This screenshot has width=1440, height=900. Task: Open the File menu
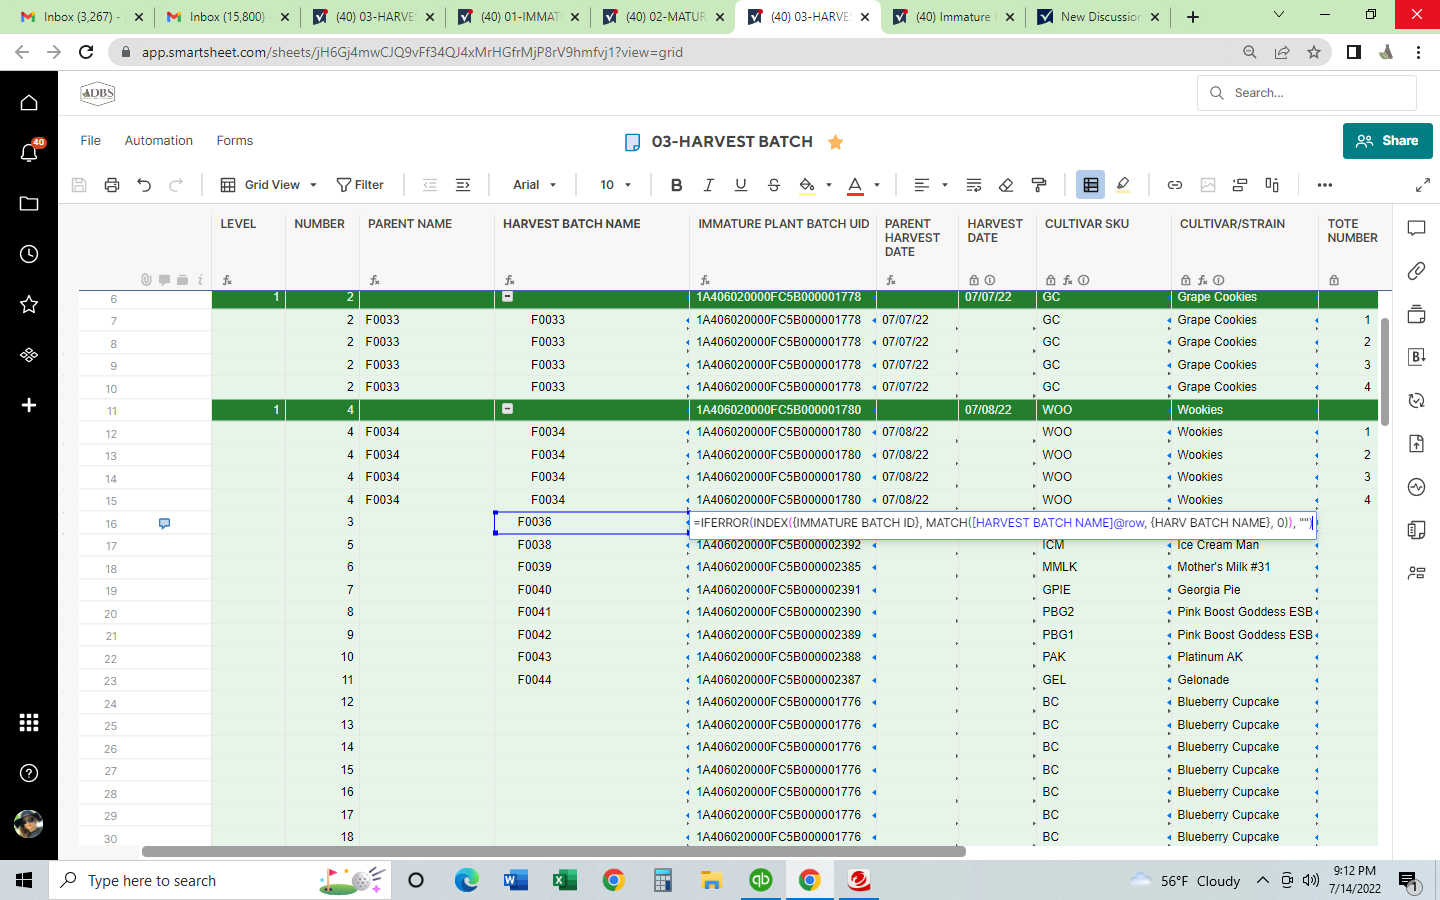pos(91,141)
